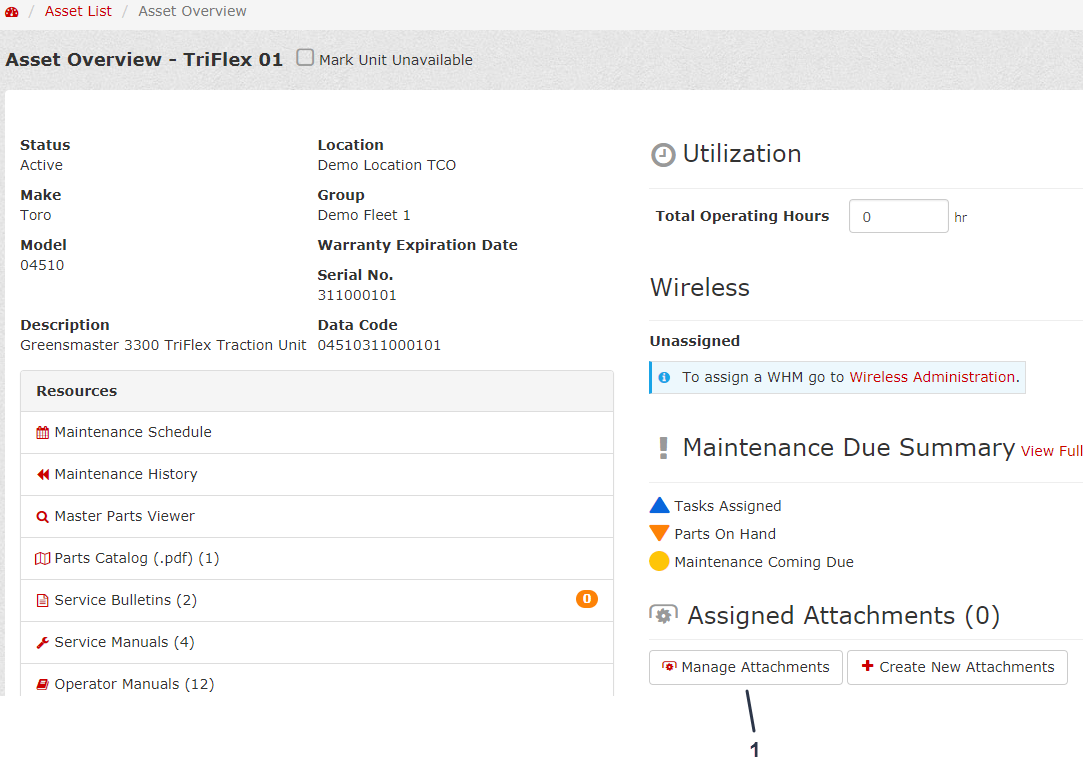Click the Create New Attachments button

(x=957, y=668)
